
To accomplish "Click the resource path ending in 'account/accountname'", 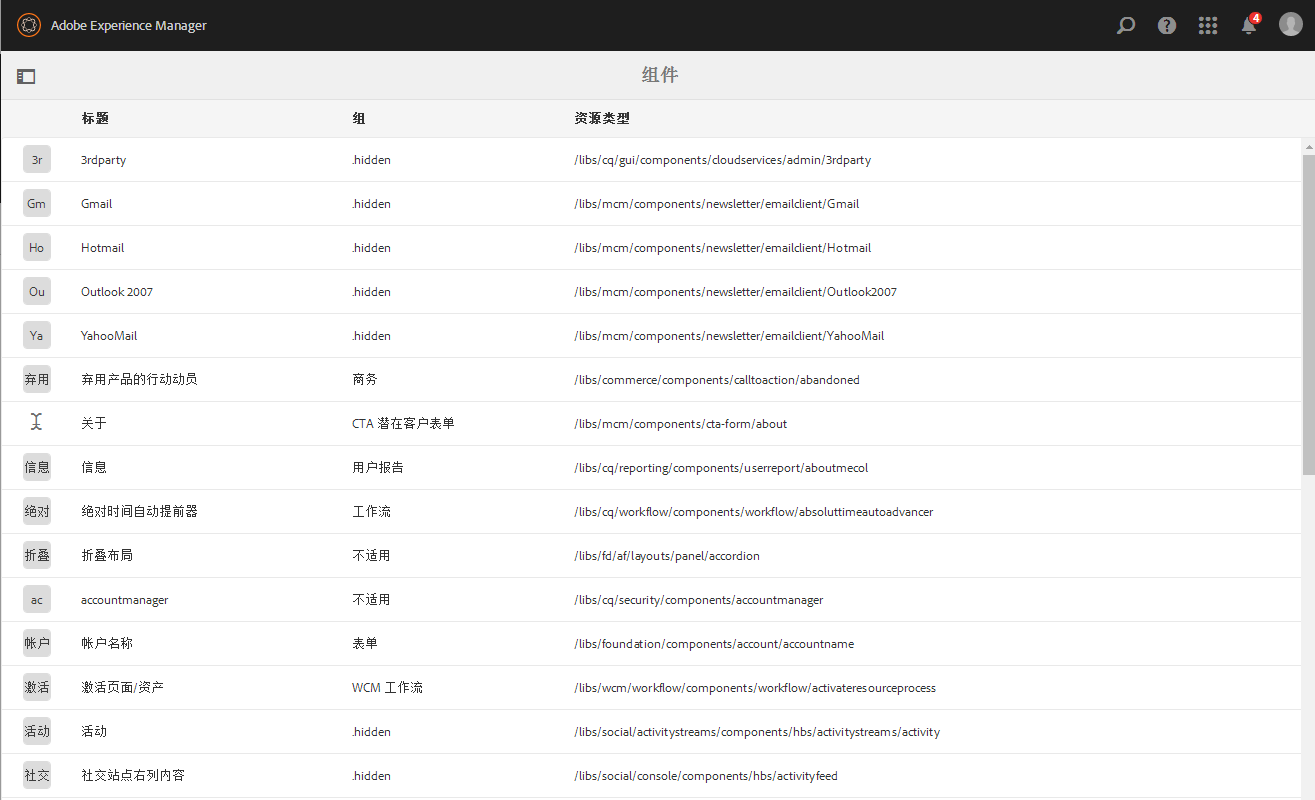I will pos(714,644).
